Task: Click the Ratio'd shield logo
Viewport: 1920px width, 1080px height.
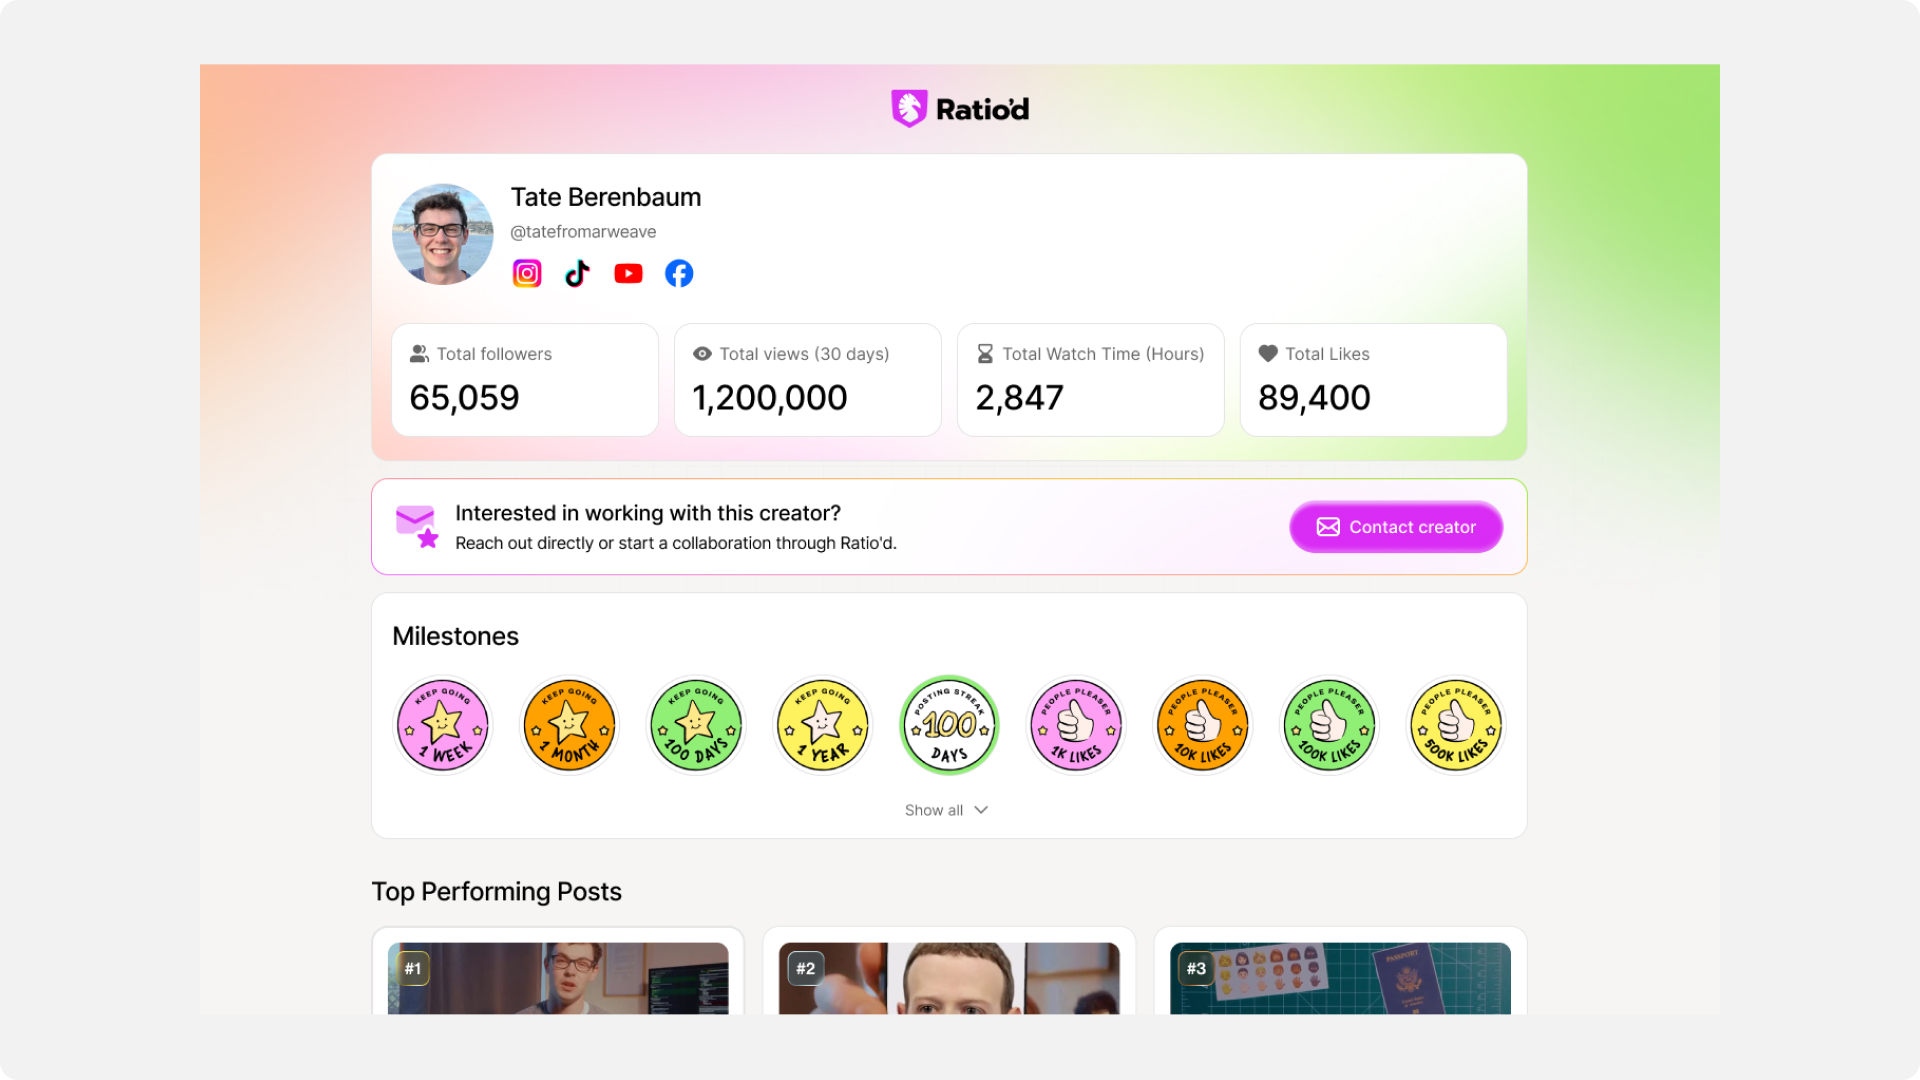Action: 909,108
